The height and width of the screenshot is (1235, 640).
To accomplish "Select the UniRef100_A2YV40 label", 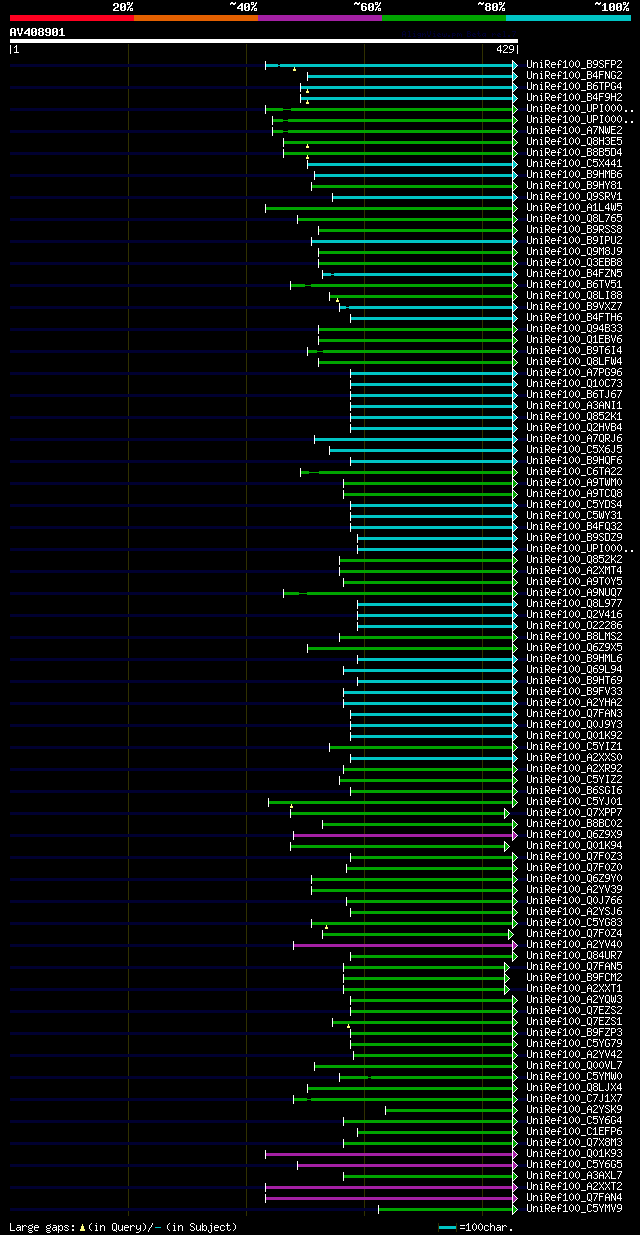I will tap(574, 944).
